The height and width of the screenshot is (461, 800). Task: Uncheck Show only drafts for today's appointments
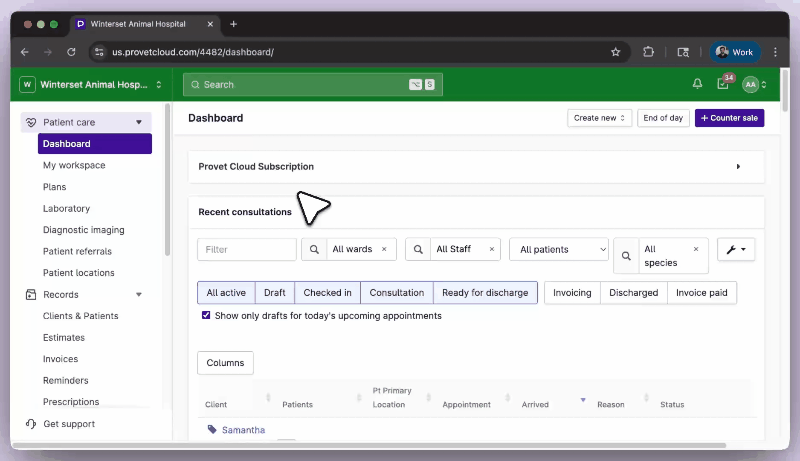(206, 315)
